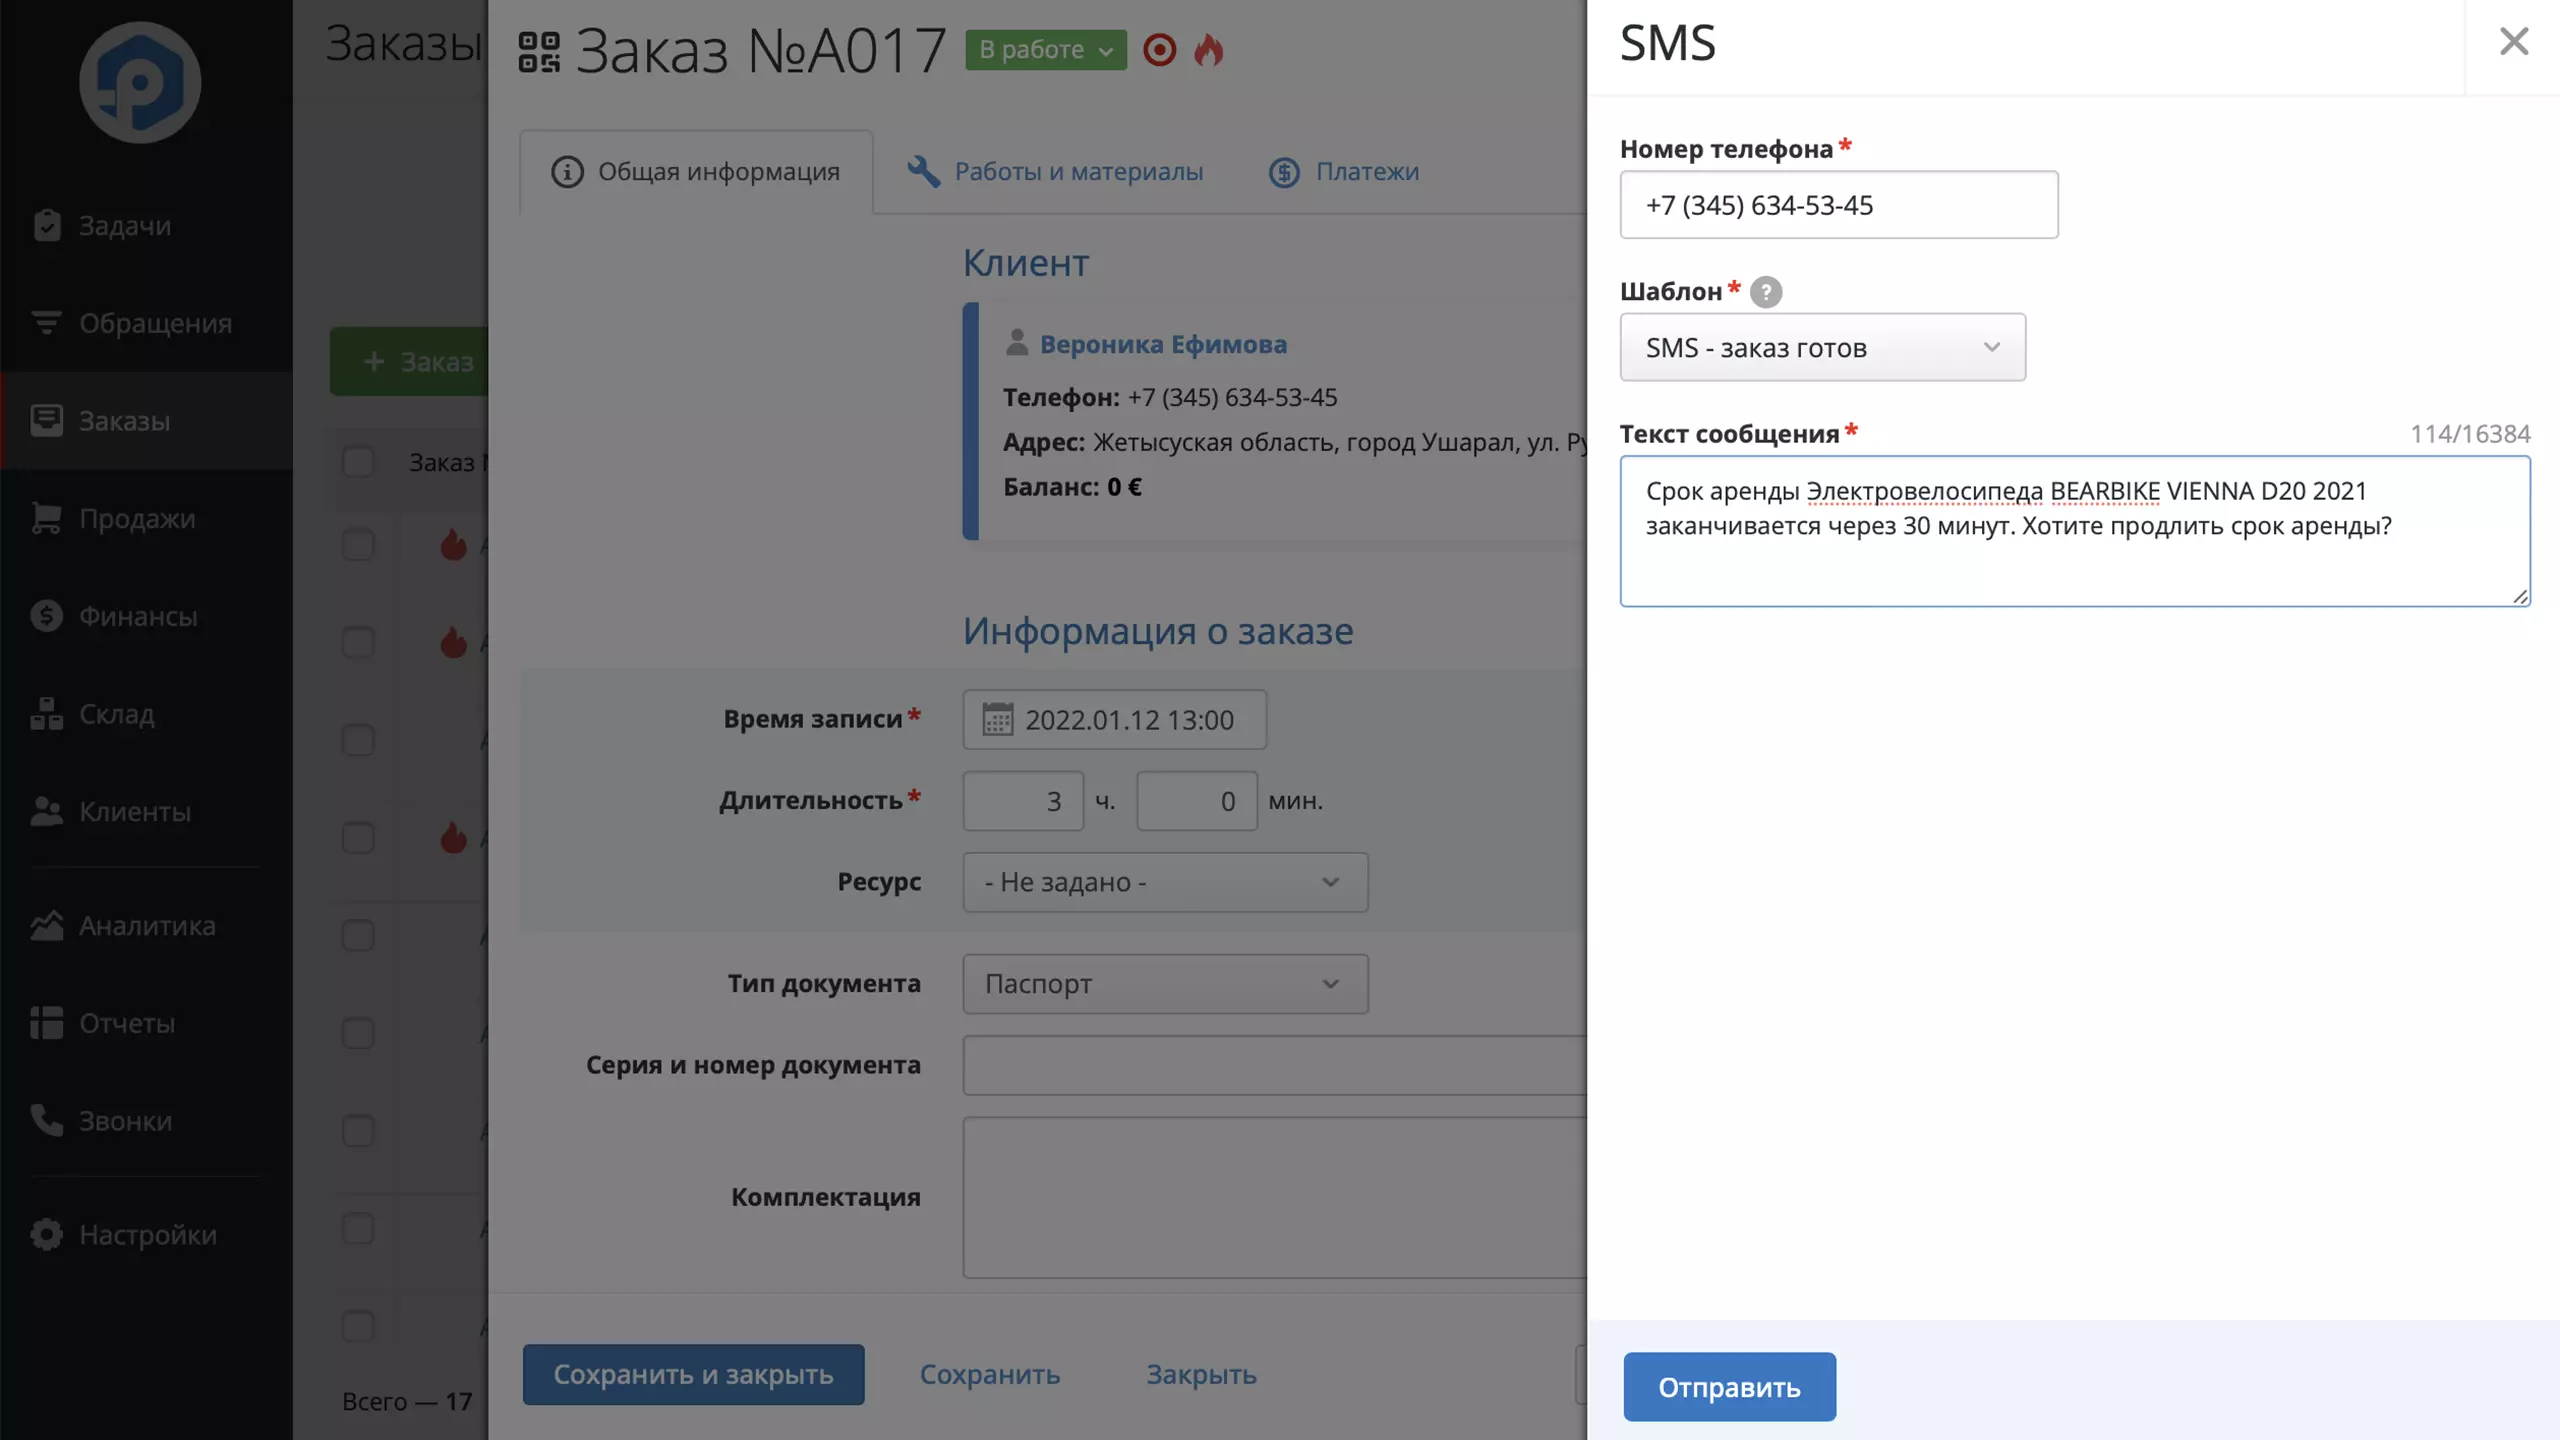This screenshot has height=1440, width=2560.
Task: Expand the Шаблон dropdown 'SMS - заказ готов'
Action: pyautogui.click(x=1822, y=347)
